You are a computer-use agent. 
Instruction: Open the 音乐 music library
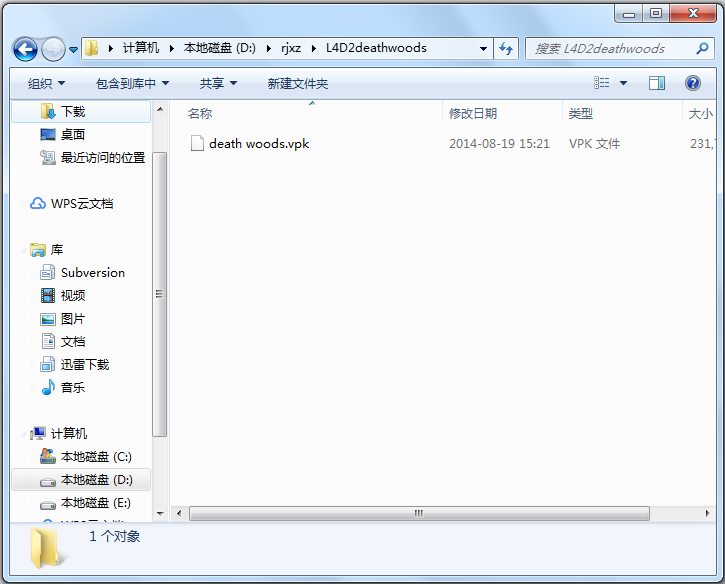click(72, 388)
